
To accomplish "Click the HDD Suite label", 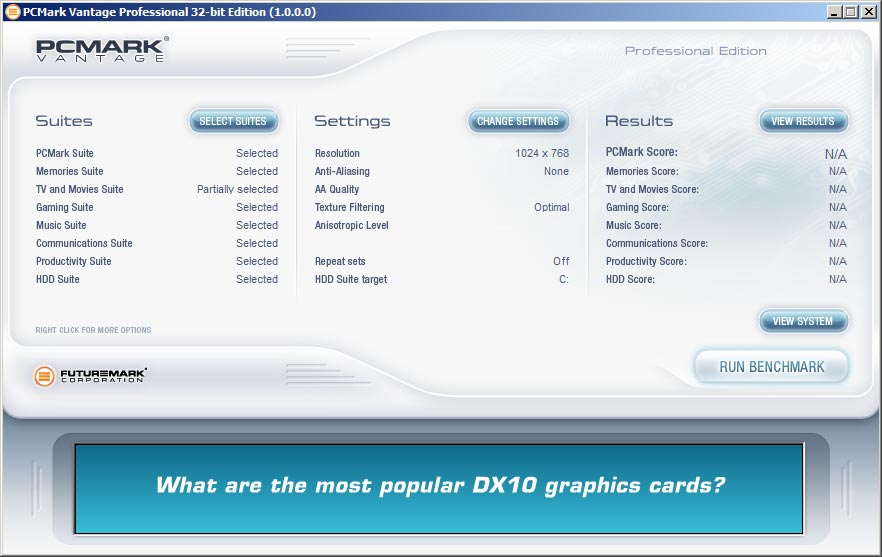I will pos(57,279).
